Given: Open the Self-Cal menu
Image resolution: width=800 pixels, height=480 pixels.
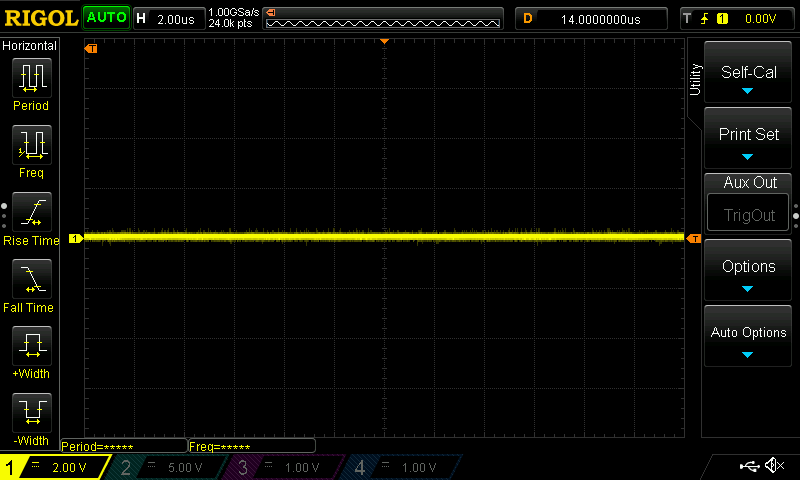Looking at the screenshot, I should [748, 72].
